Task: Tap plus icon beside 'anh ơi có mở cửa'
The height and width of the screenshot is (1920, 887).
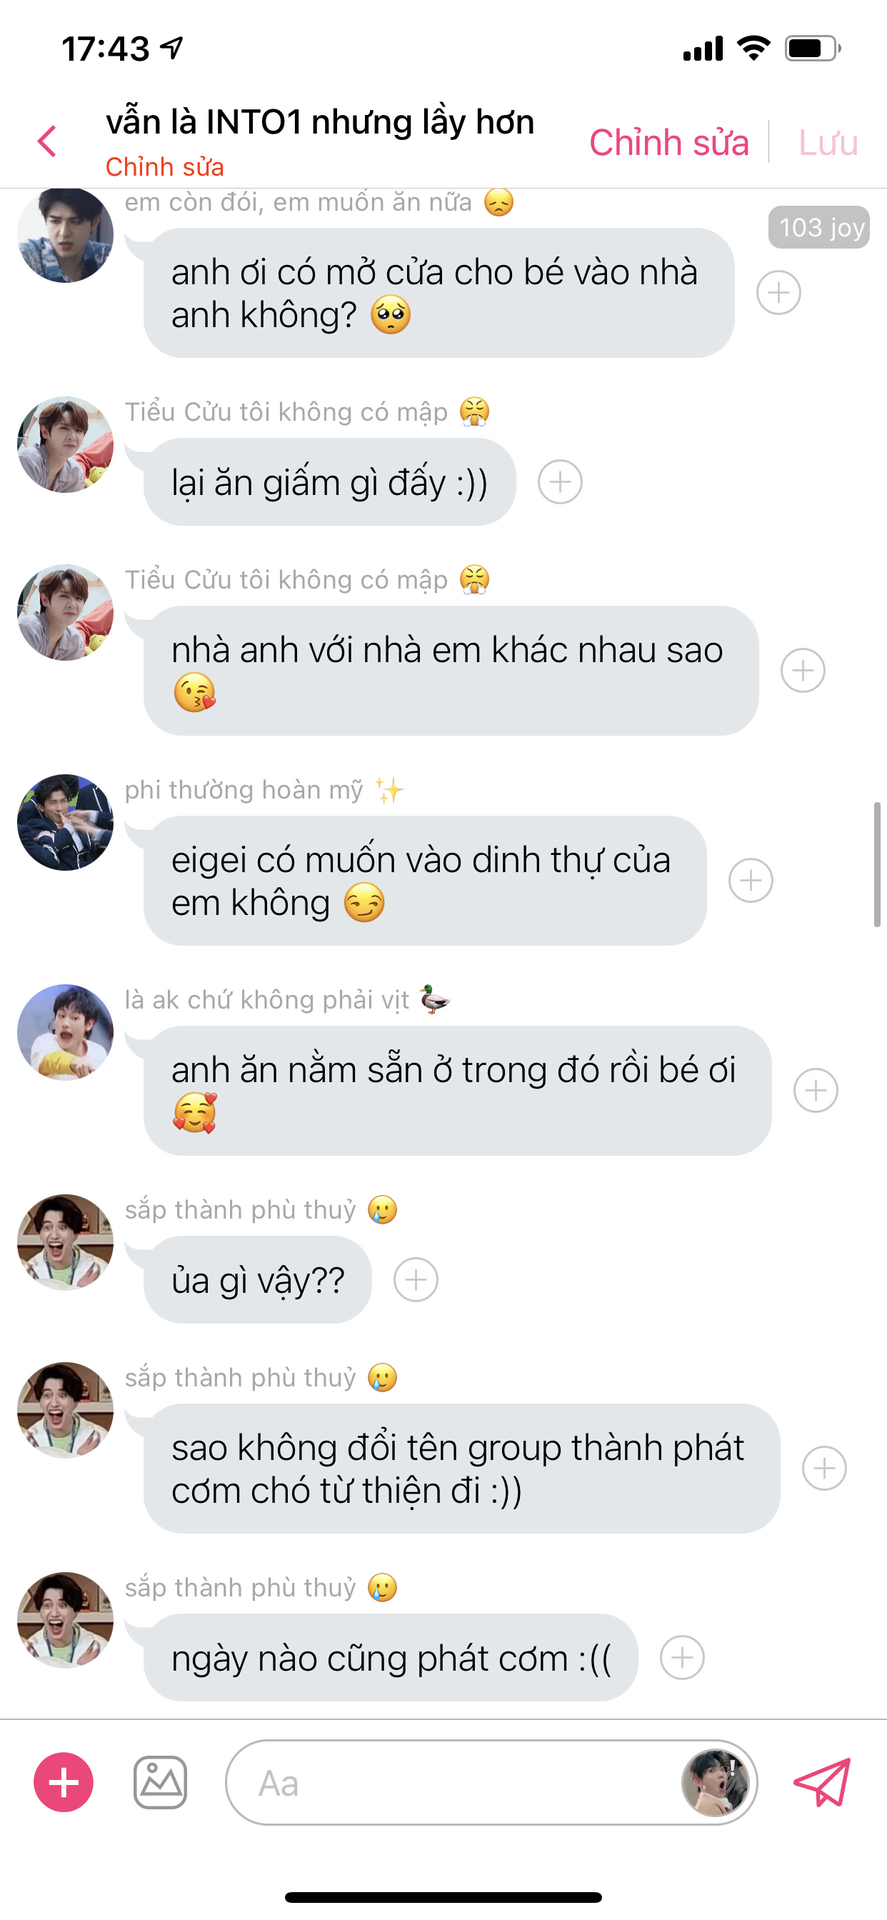Action: point(779,293)
